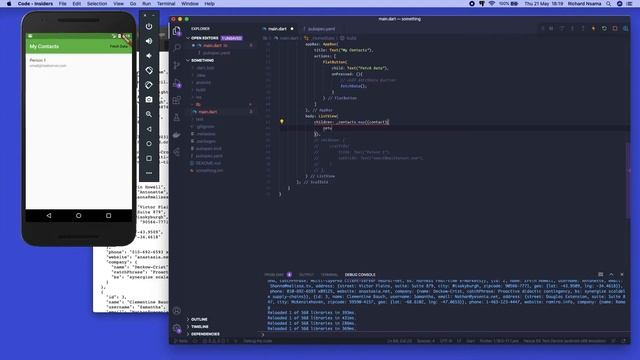Tap the phone's on-screen Home button
640x360 pixels.
click(x=78, y=216)
